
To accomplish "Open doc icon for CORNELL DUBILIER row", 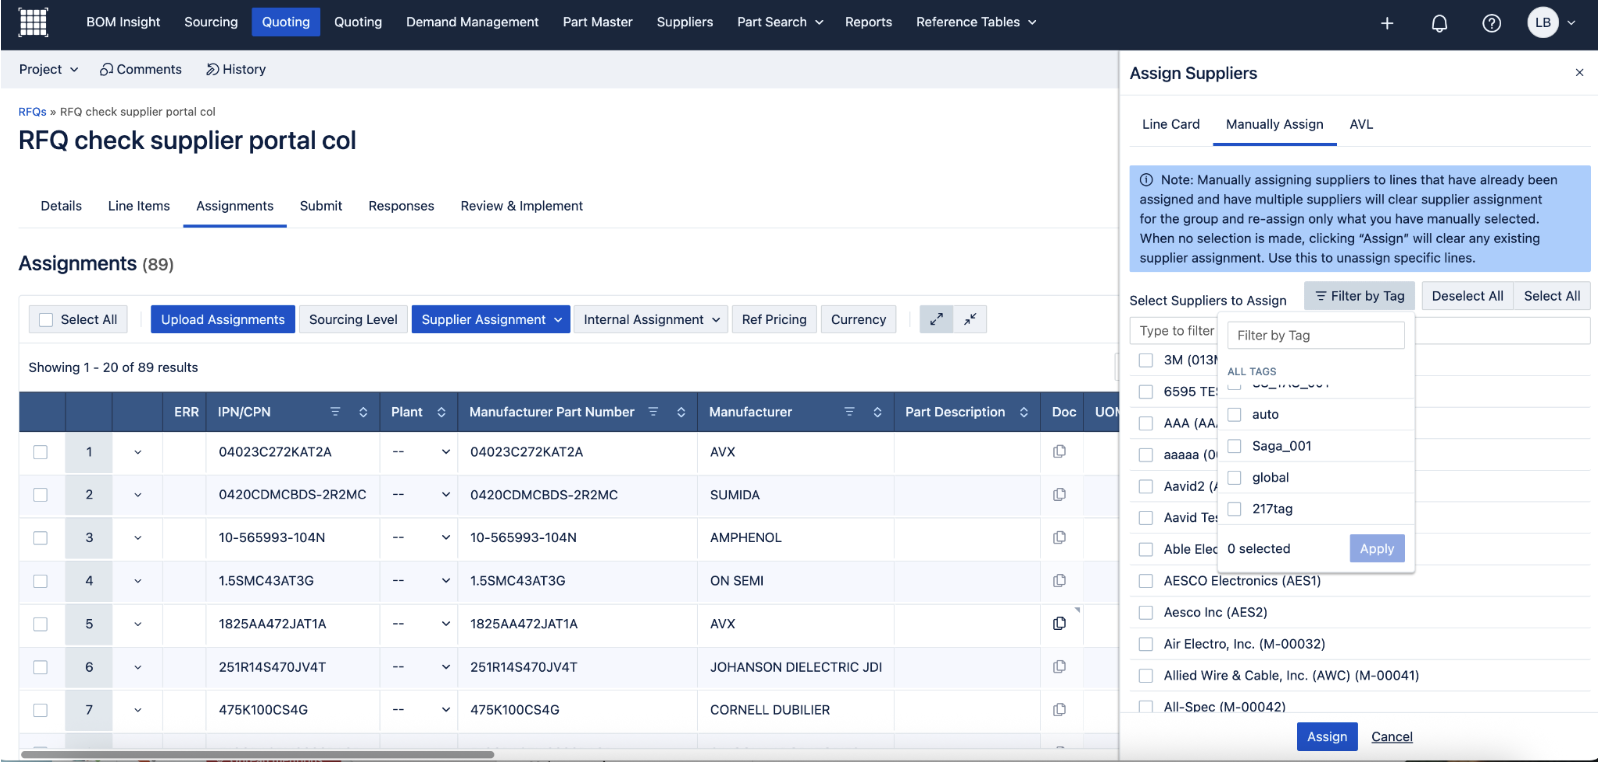I will [1059, 709].
